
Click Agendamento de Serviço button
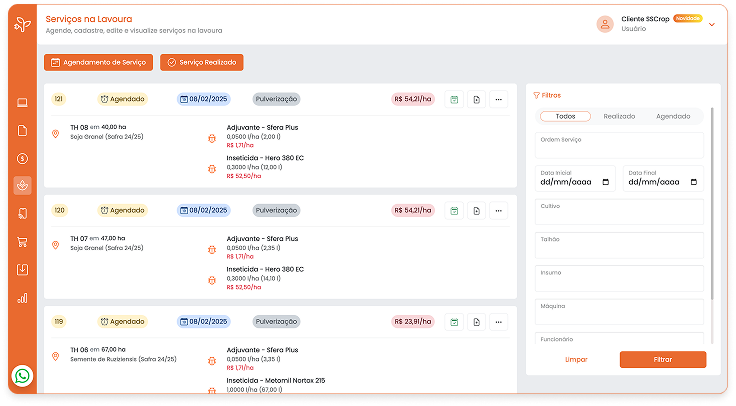click(x=98, y=62)
